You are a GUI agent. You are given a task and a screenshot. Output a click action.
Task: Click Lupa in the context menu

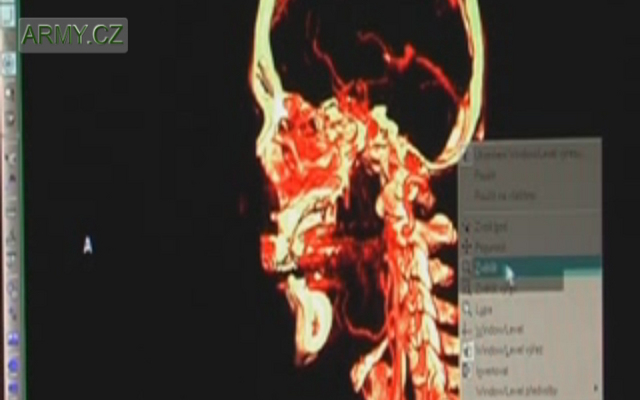coord(488,310)
